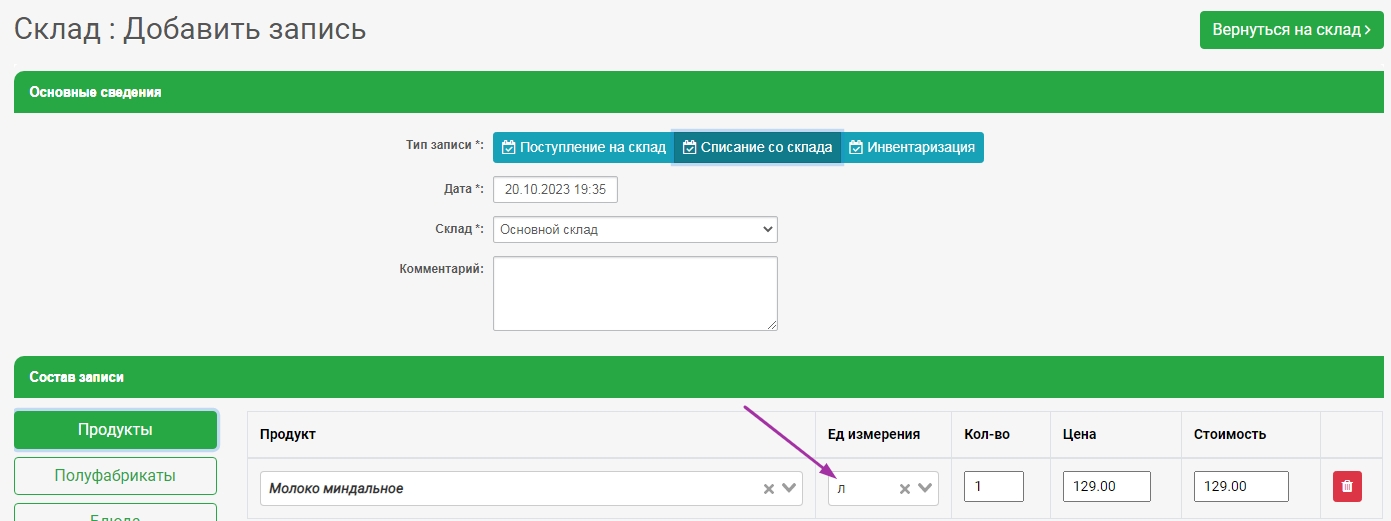
Task: Switch to the Полуфабрикаты tab
Action: (115, 476)
